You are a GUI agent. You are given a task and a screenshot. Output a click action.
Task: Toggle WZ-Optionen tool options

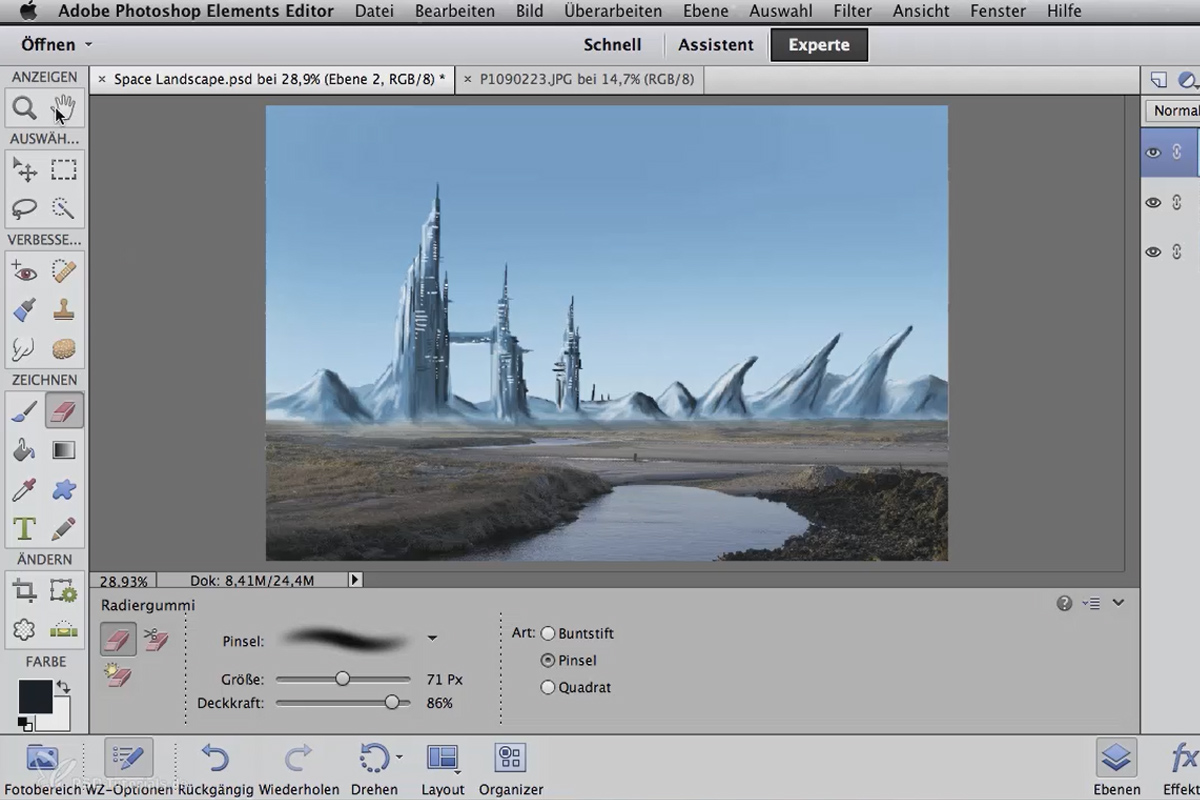tap(129, 768)
